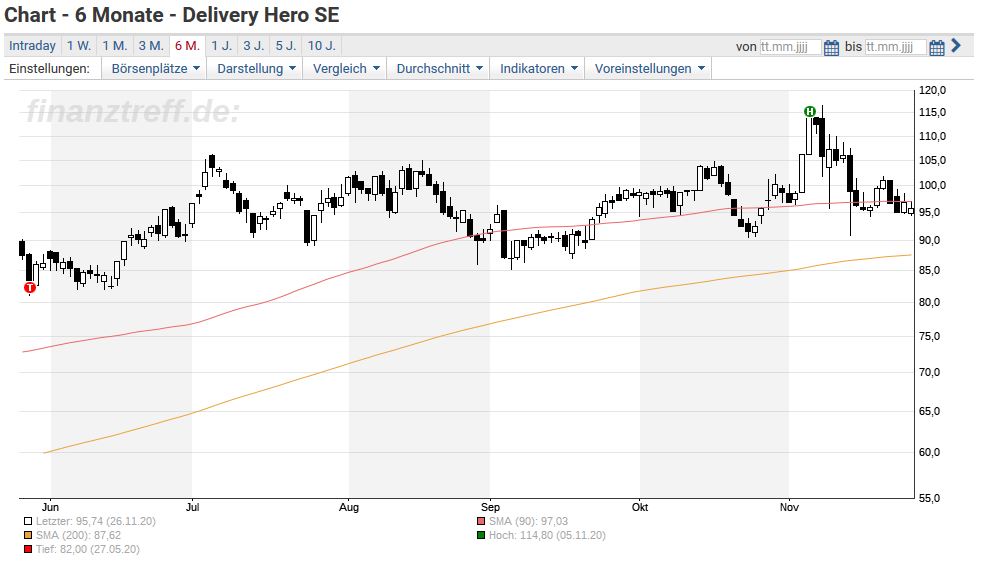Screen dimensions: 985x564
Task: Click the pink SMA (90) legend swatch
Action: click(481, 521)
